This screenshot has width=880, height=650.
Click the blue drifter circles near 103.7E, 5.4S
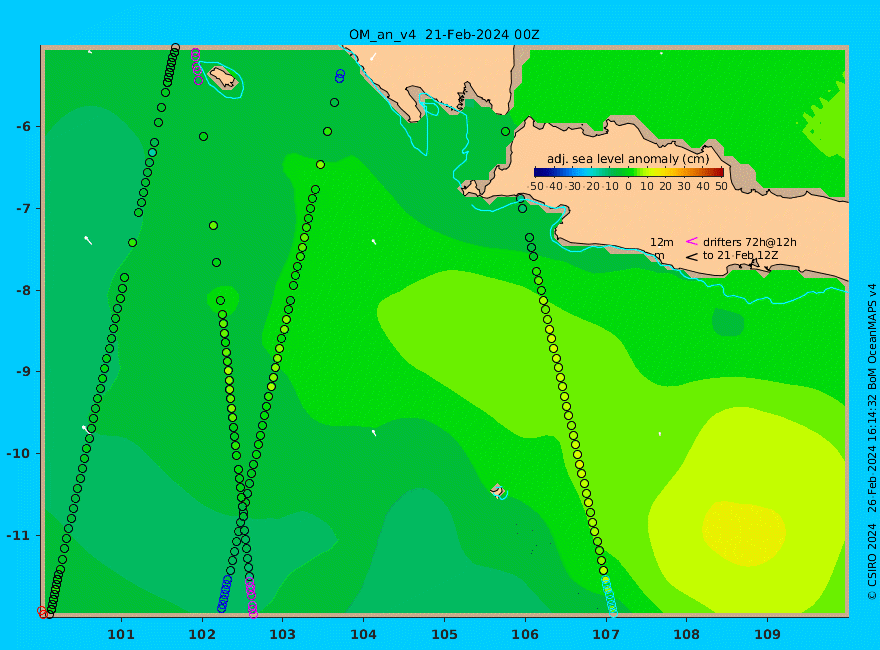click(340, 76)
